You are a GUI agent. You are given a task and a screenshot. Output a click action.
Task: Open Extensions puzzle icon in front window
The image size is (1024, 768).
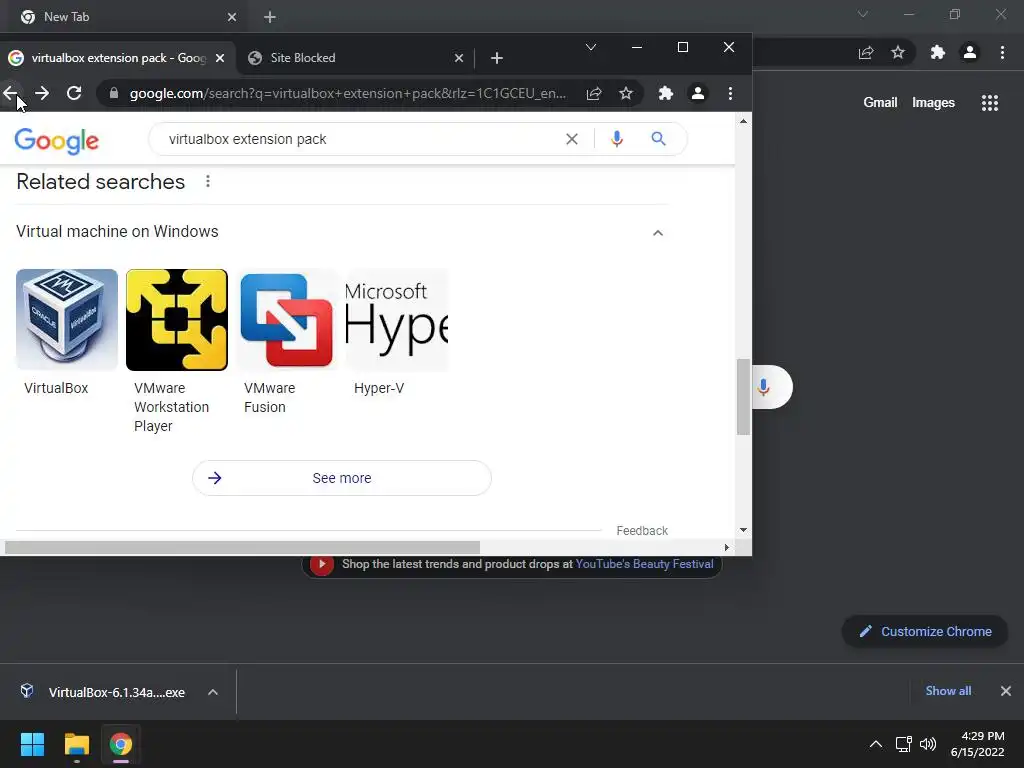click(665, 93)
